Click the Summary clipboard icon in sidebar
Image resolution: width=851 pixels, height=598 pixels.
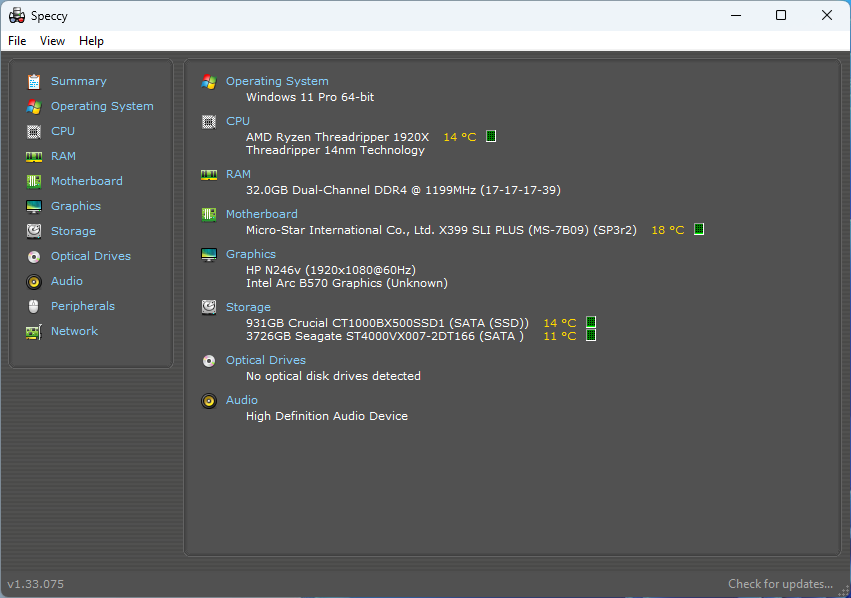[x=34, y=81]
